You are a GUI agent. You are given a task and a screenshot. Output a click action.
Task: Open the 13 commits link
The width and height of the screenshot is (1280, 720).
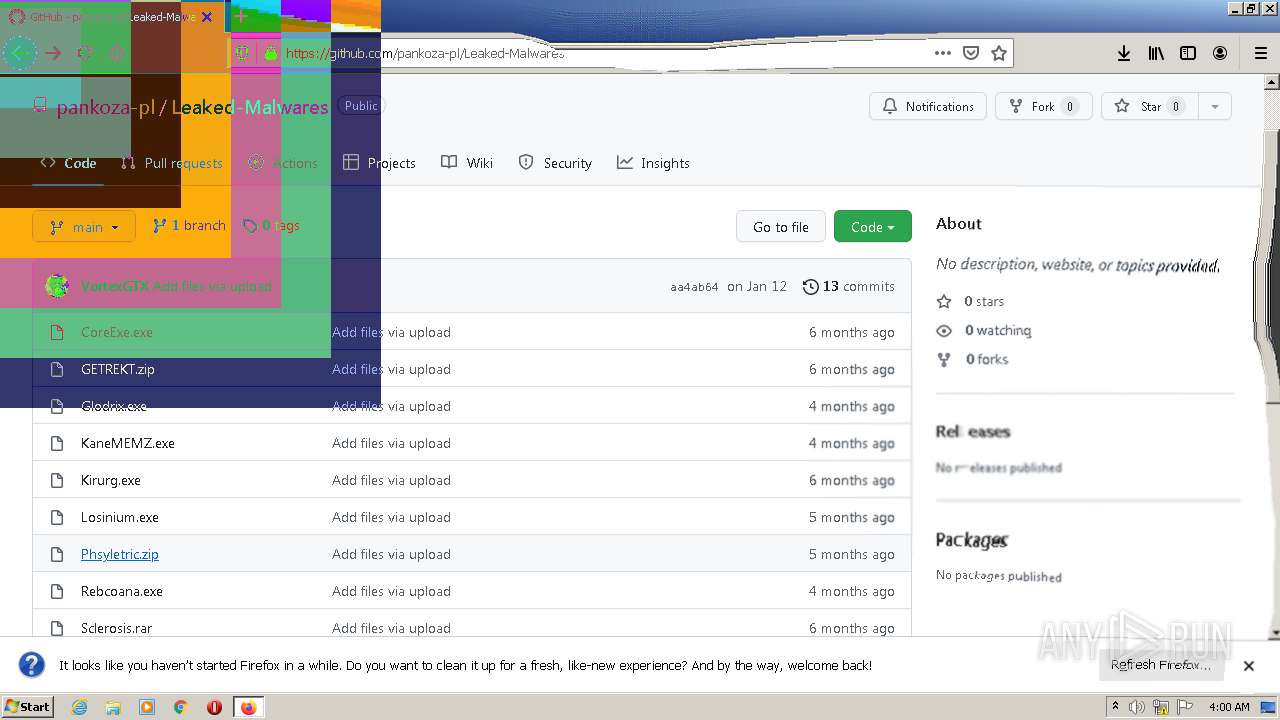(849, 286)
